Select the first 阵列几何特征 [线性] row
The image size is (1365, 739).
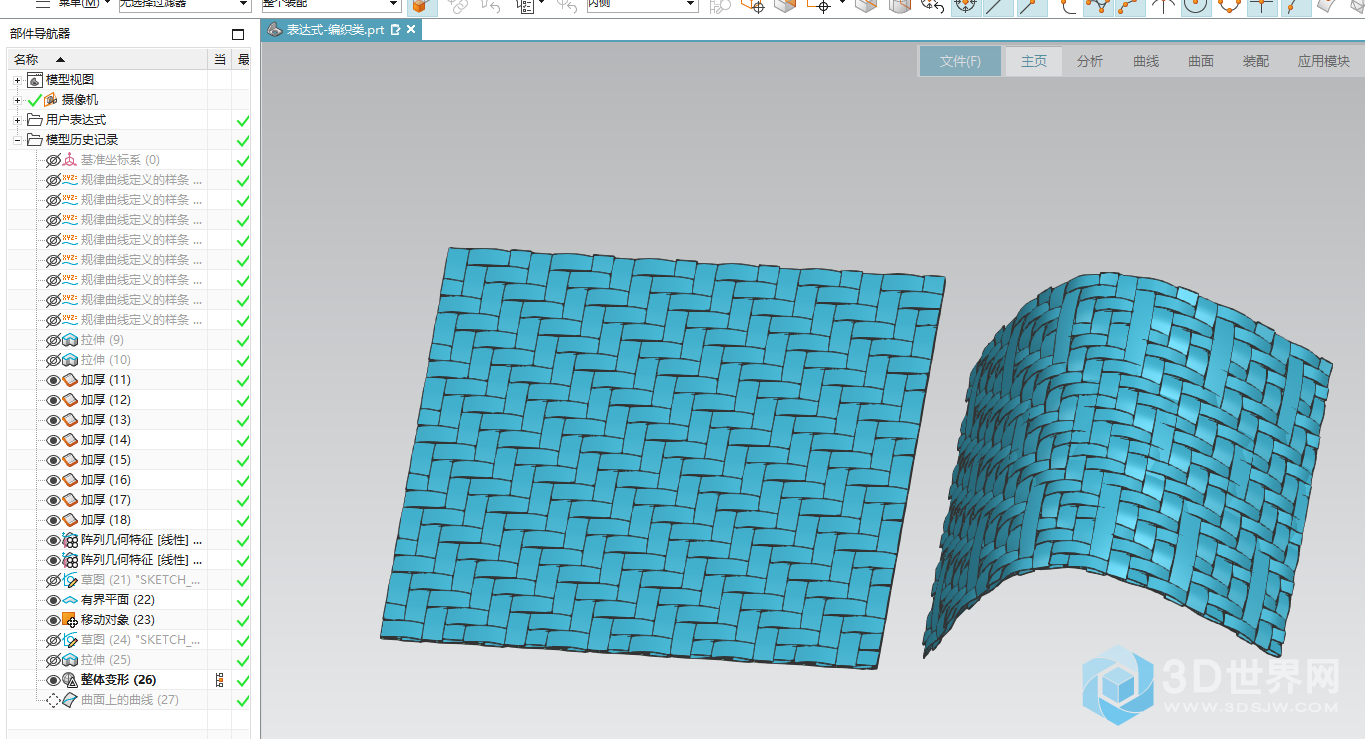point(129,540)
